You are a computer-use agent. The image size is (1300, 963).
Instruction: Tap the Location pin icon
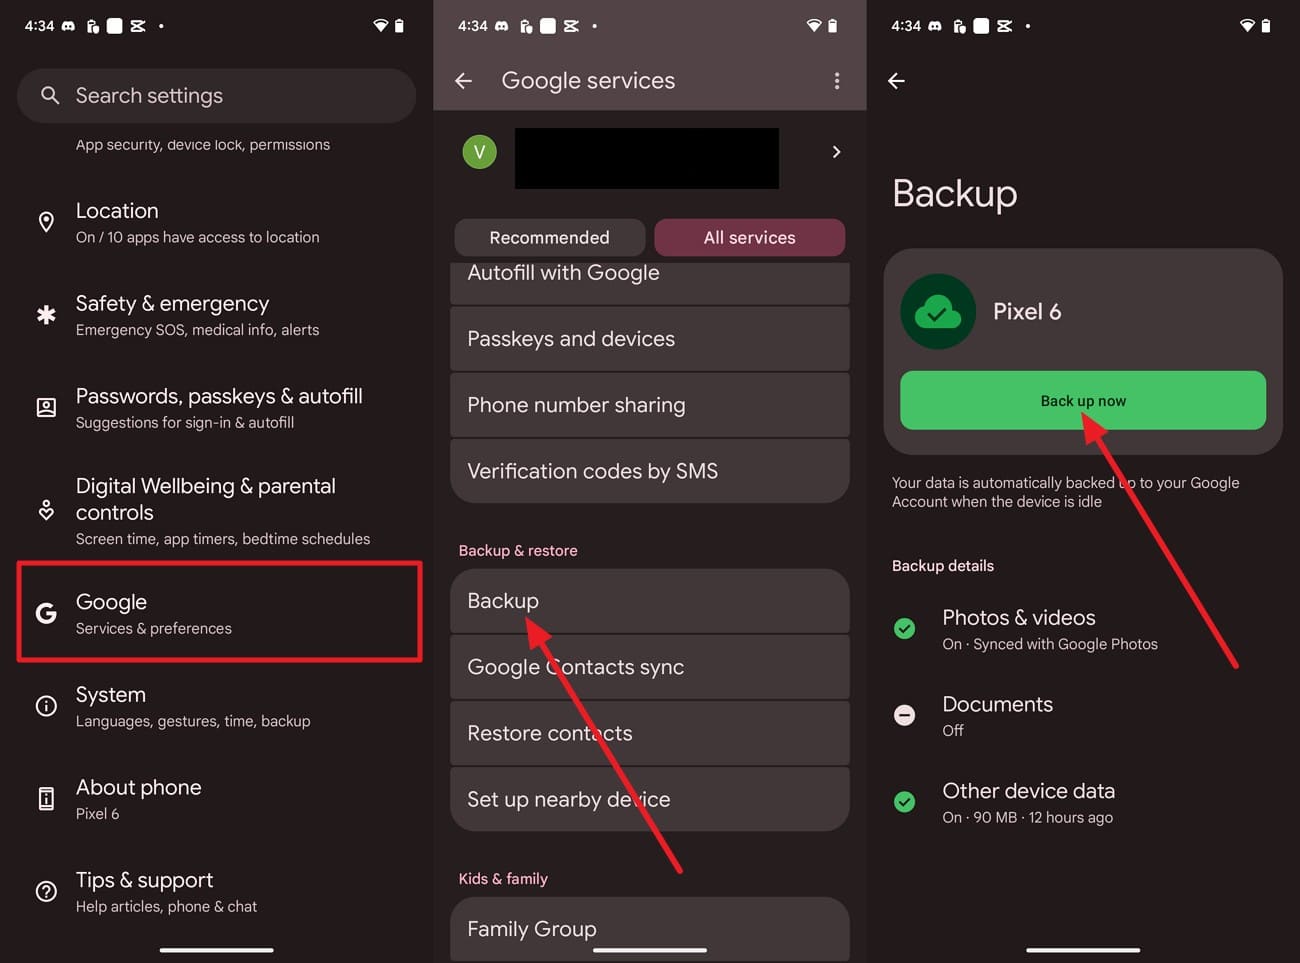pyautogui.click(x=46, y=222)
